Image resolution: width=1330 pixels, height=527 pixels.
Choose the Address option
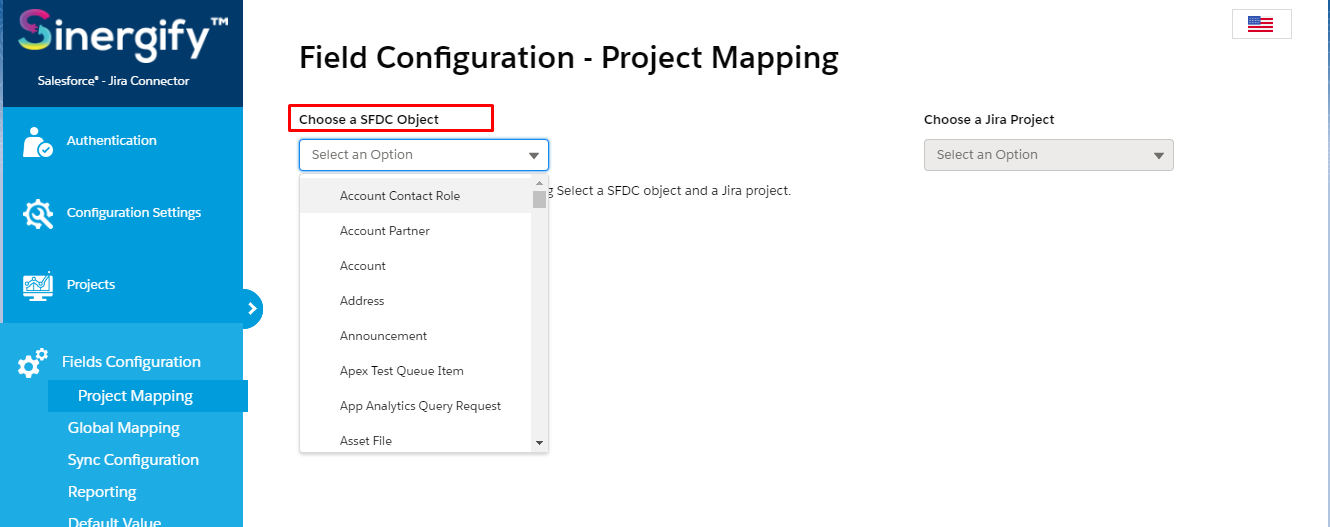click(416, 301)
